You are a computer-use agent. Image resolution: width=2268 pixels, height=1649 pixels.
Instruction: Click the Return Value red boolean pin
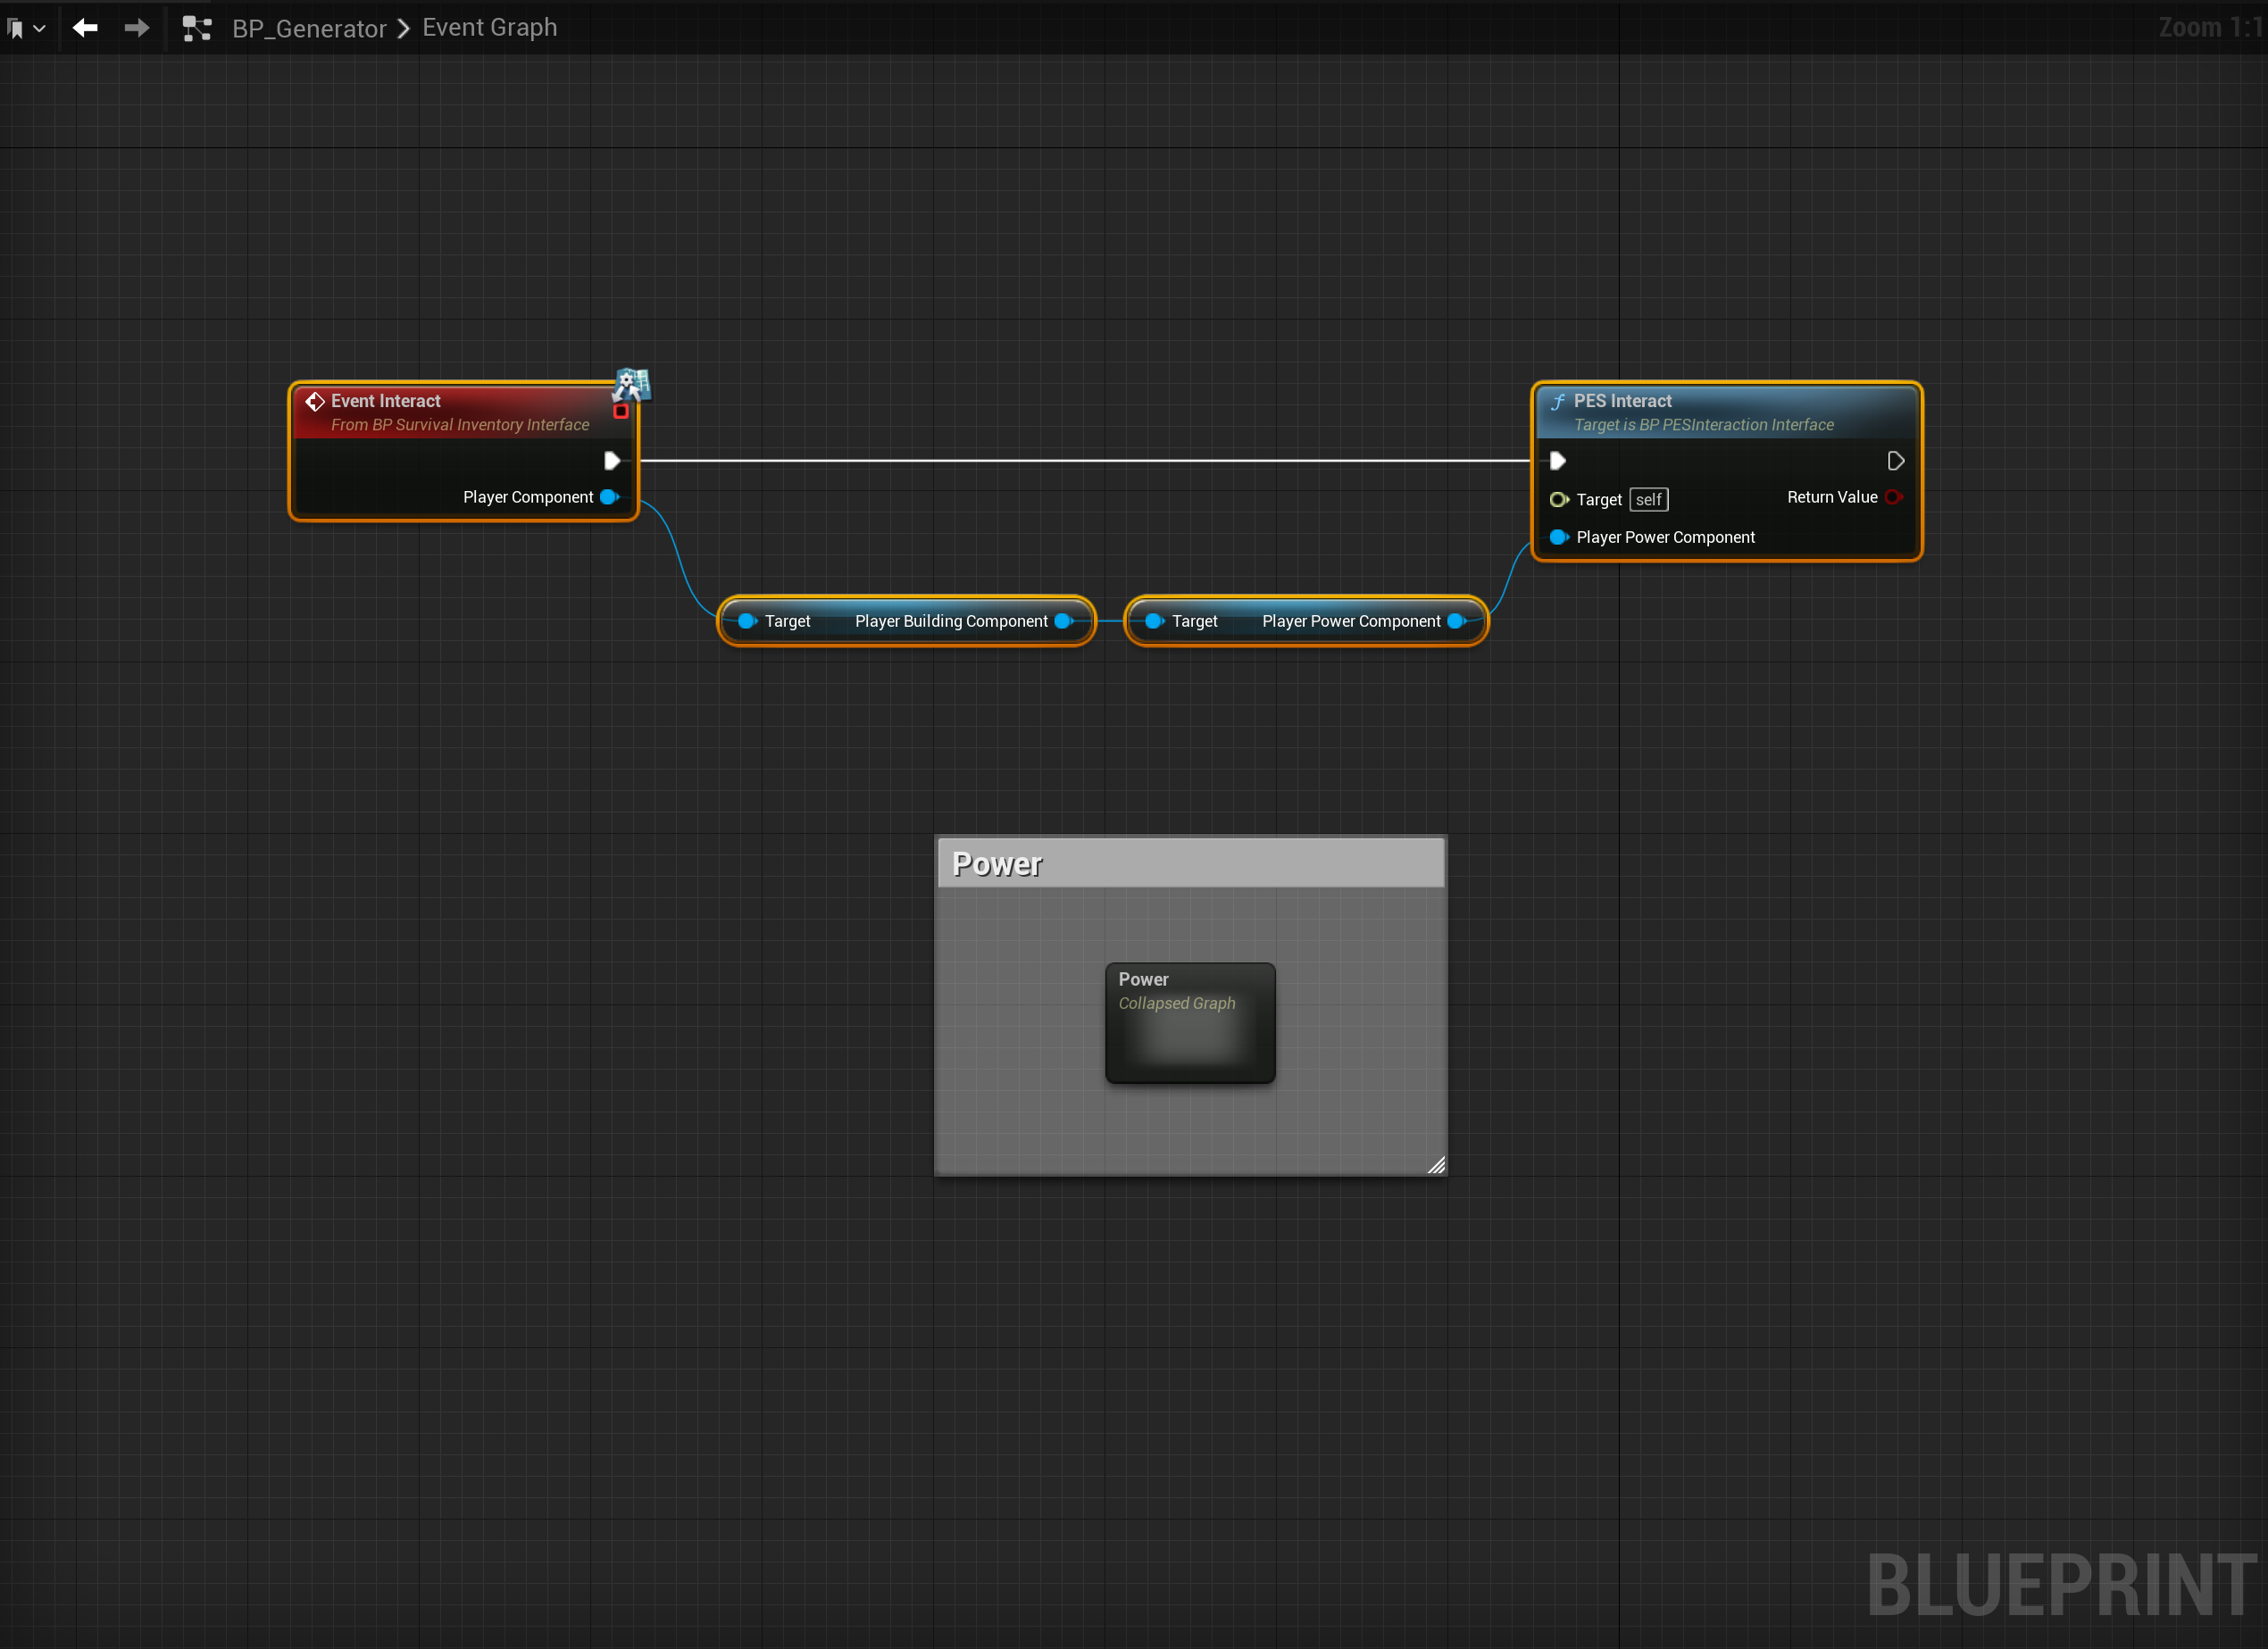1893,497
